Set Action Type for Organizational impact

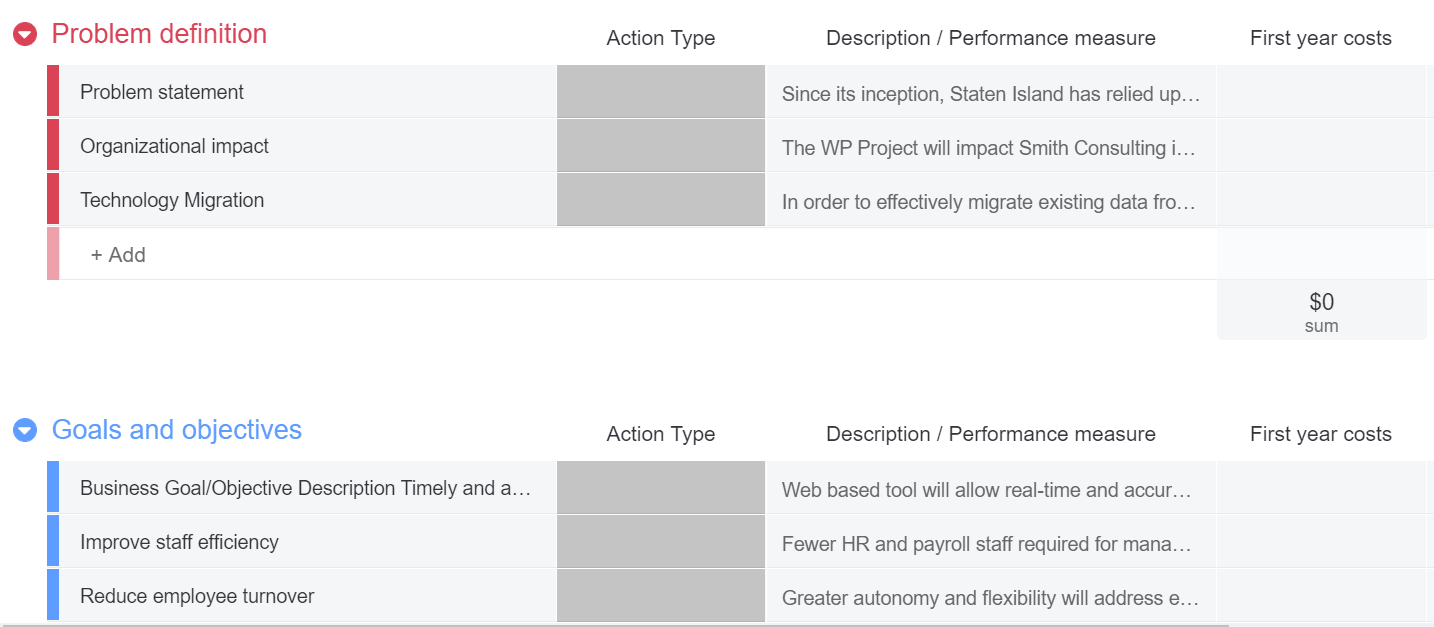click(661, 146)
